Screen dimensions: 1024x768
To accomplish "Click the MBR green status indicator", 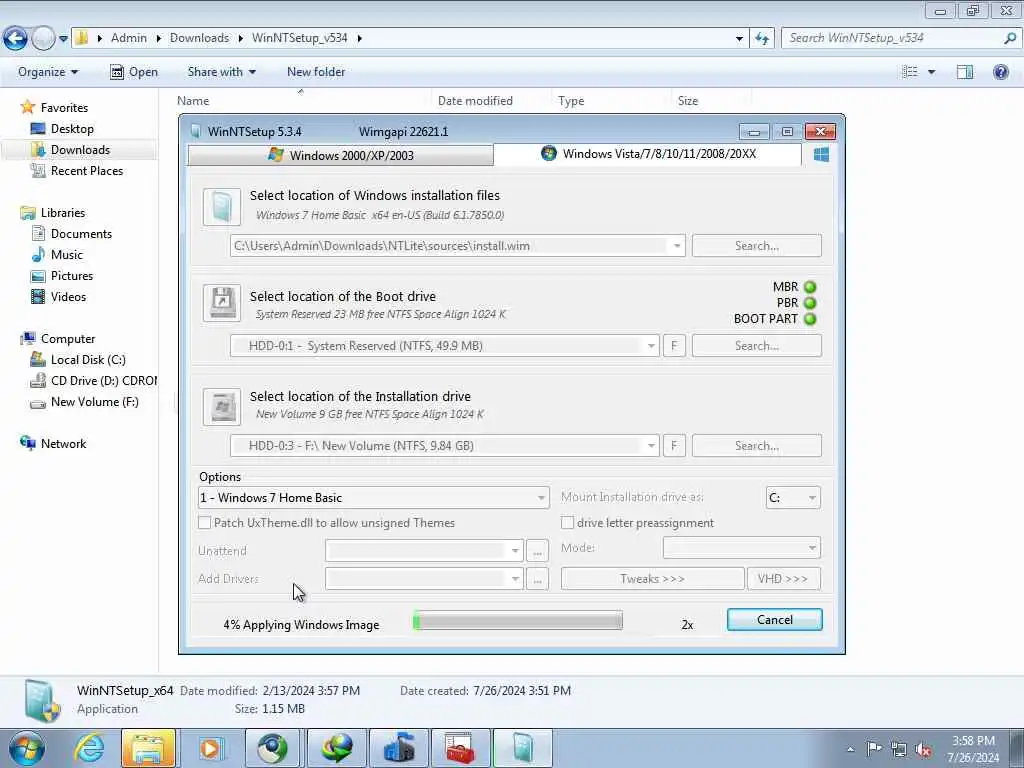I will [x=810, y=287].
